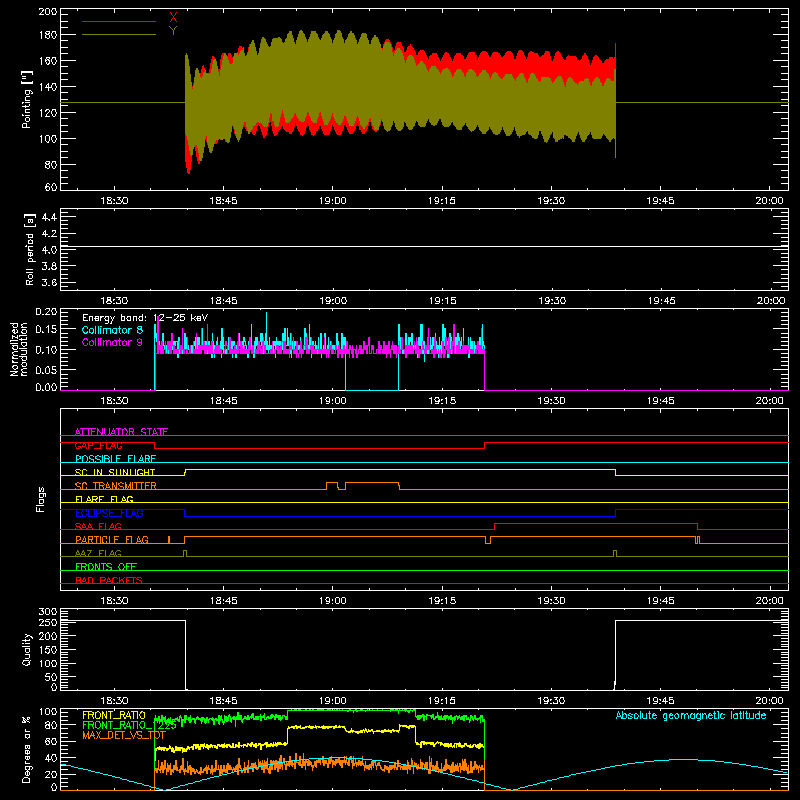Image resolution: width=800 pixels, height=800 pixels.
Task: Click the 'Degrees or %' axis title
Action: (27, 750)
